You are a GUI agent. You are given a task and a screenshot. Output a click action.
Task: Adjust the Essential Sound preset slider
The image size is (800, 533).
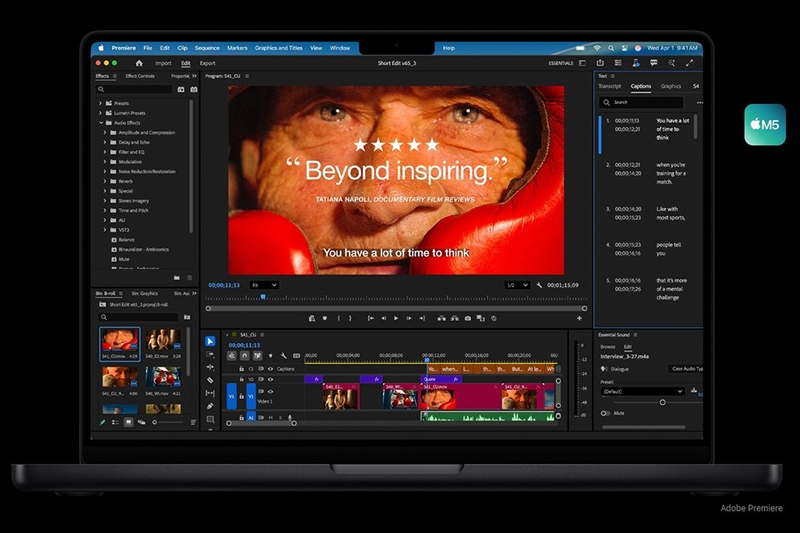click(x=662, y=402)
